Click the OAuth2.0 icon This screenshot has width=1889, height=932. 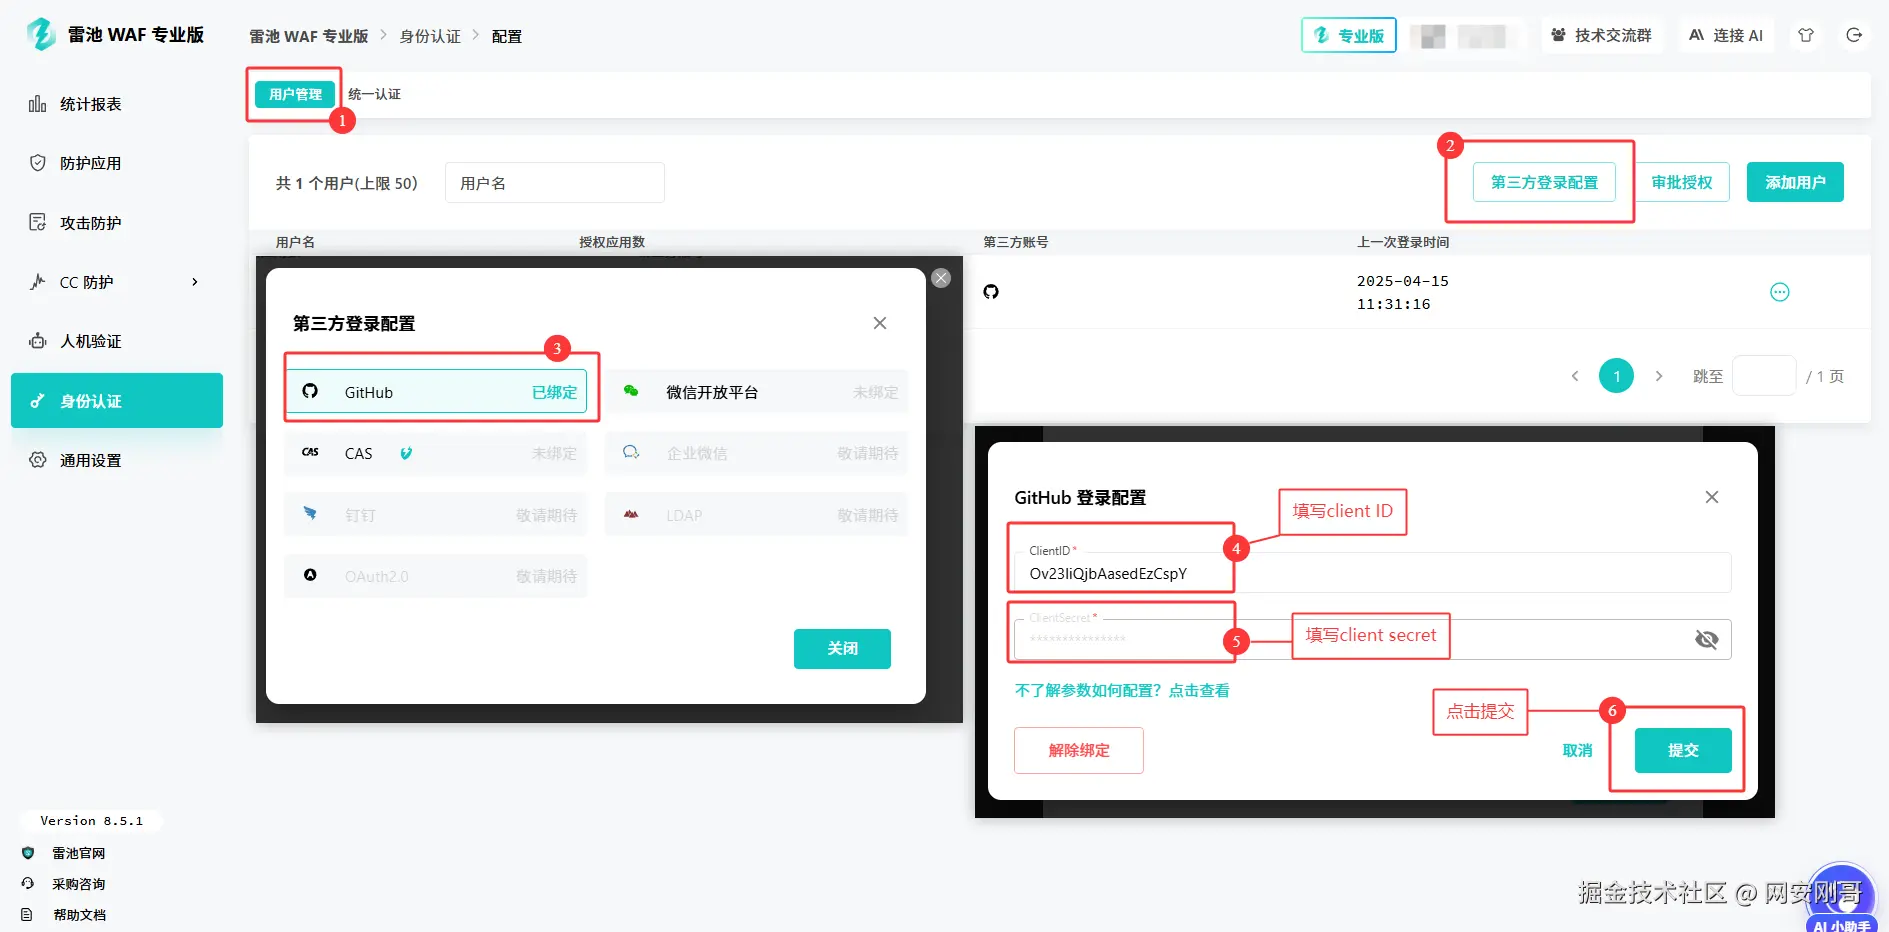point(310,575)
